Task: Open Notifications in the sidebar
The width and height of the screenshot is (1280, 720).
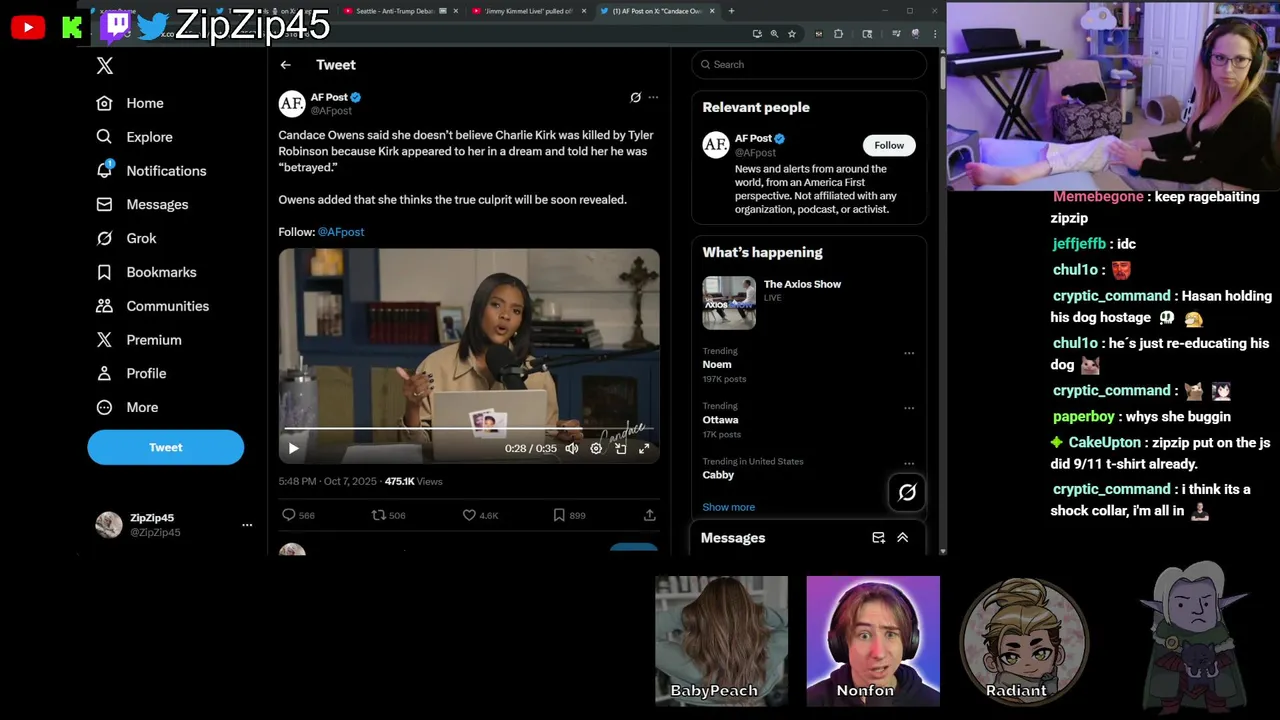Action: tap(151, 171)
